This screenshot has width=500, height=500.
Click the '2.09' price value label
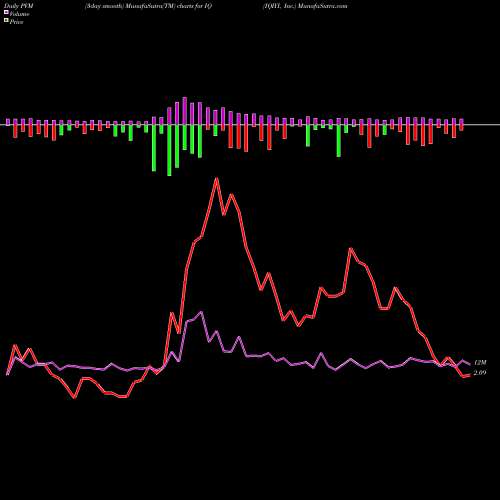tap(480, 373)
